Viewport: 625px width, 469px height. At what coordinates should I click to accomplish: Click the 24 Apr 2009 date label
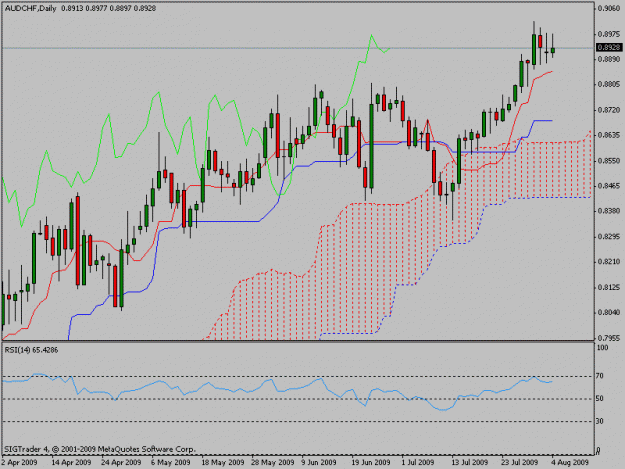click(x=121, y=462)
